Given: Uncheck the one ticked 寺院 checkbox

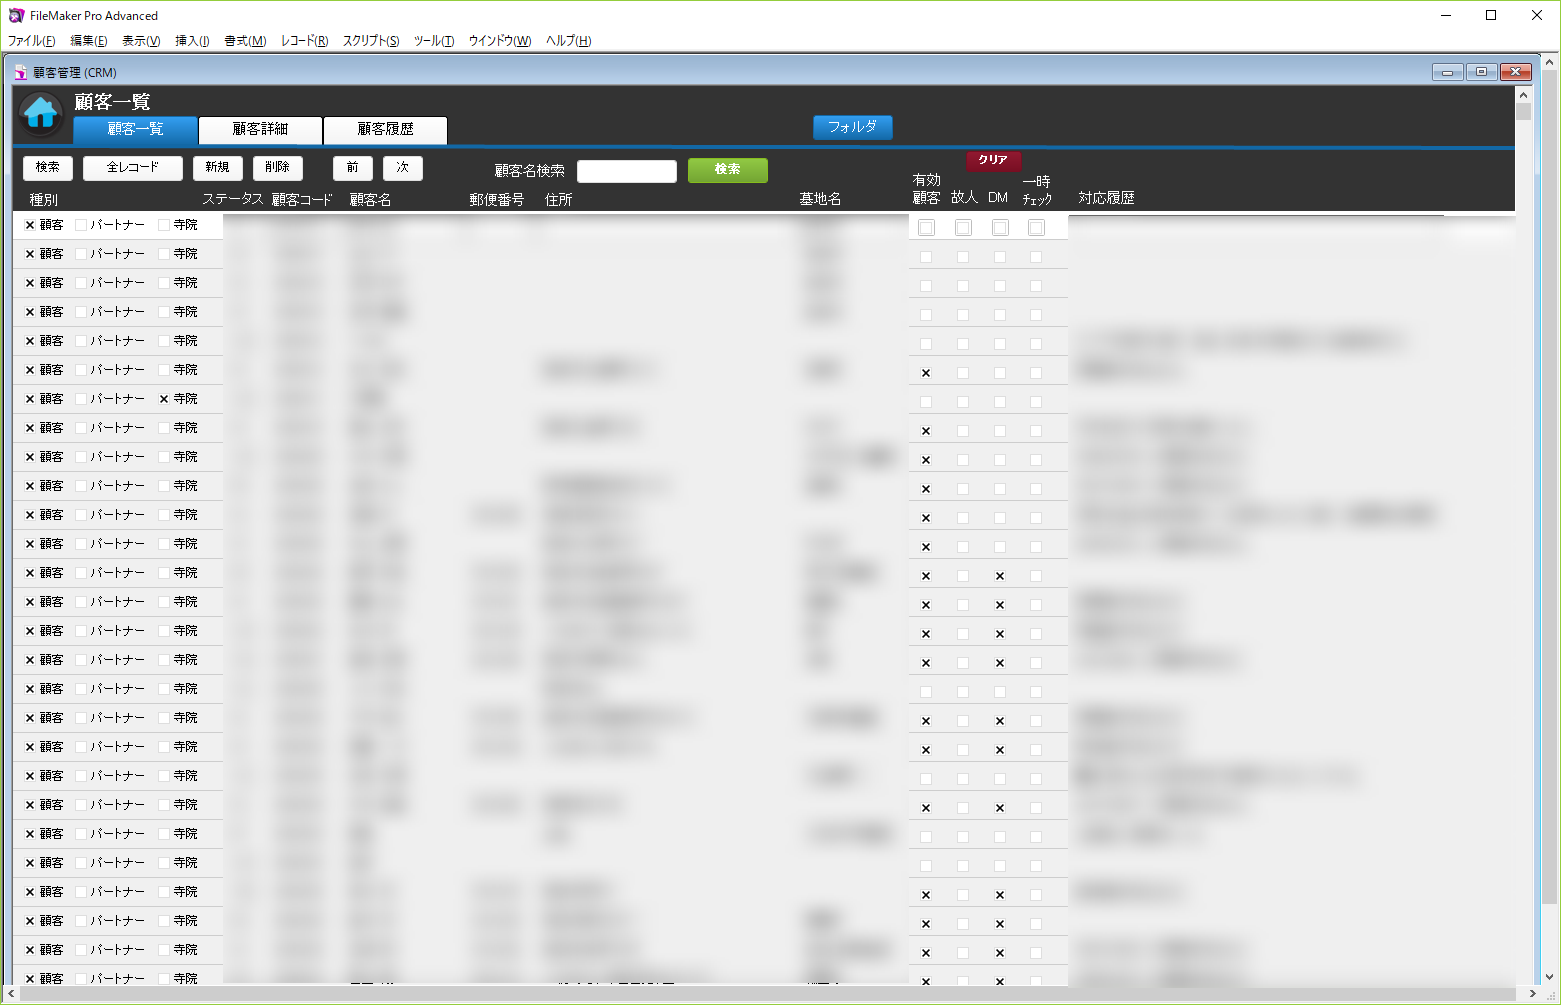Looking at the screenshot, I should (164, 399).
